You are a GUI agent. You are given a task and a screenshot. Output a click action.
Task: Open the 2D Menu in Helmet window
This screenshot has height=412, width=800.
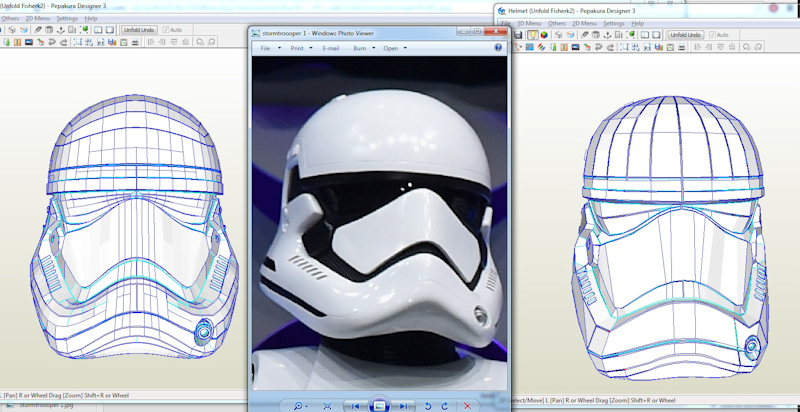[x=584, y=23]
